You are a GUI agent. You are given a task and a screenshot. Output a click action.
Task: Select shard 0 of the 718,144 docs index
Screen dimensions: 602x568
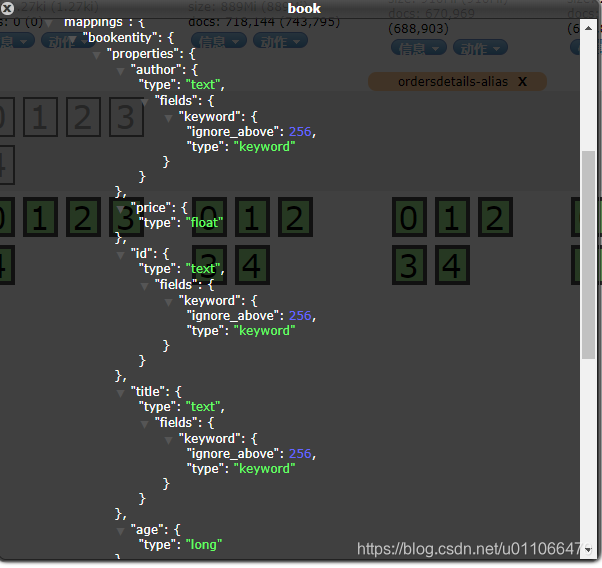[209, 217]
